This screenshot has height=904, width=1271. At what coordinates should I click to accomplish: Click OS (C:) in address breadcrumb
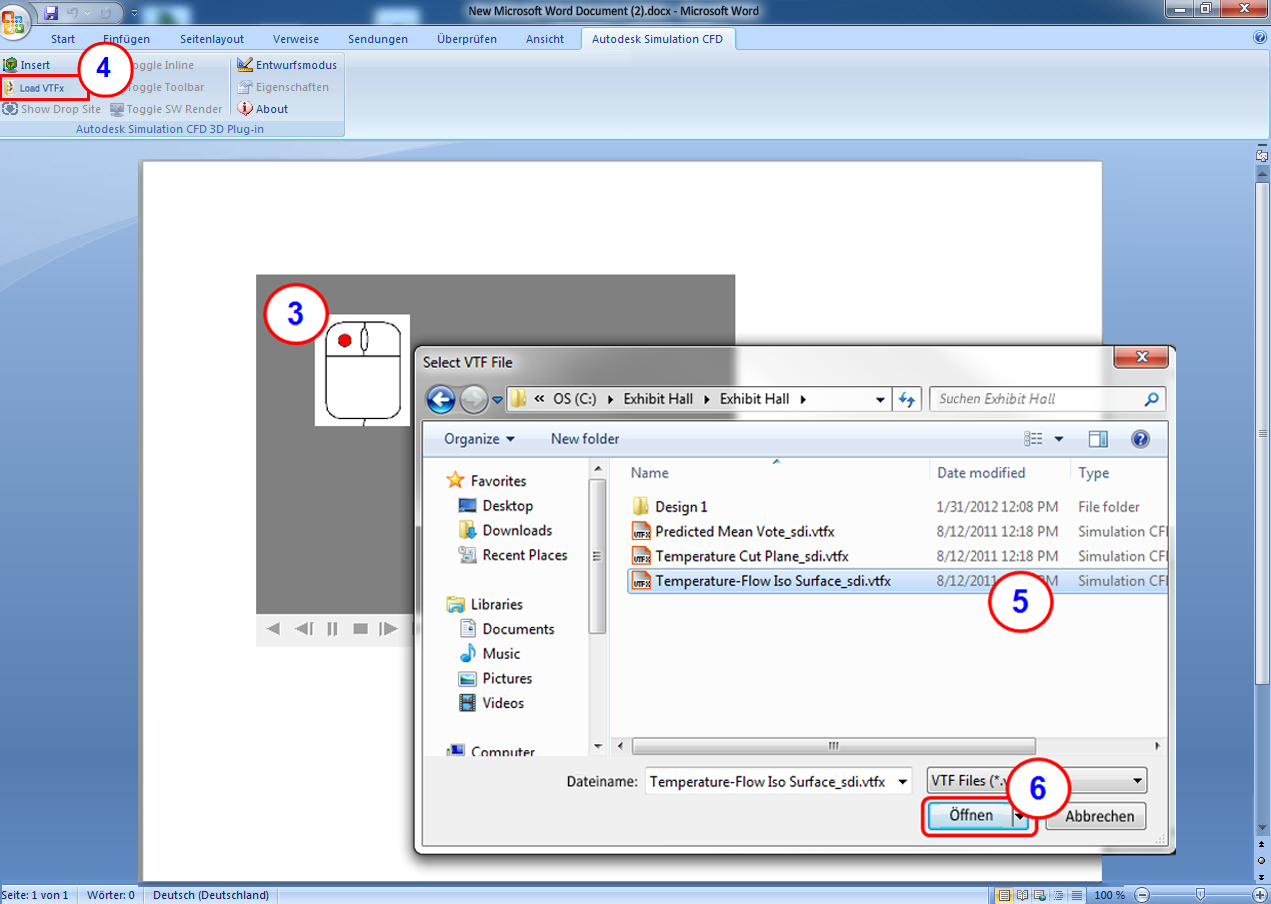tap(575, 399)
